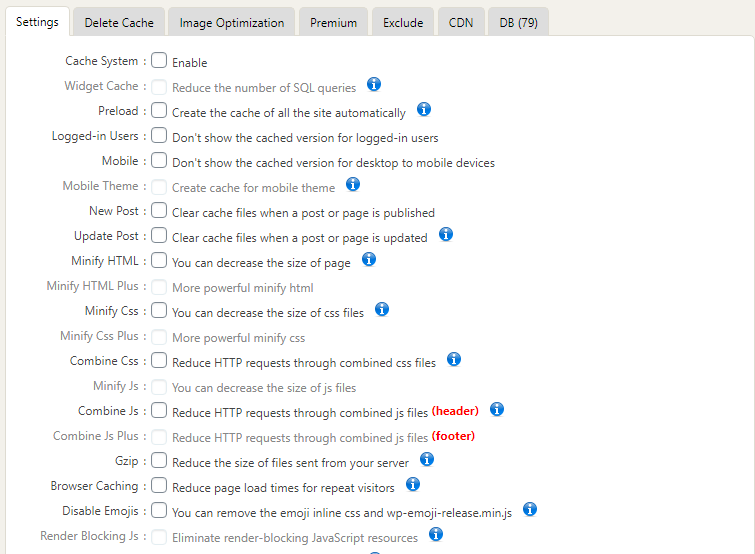Click info icon next to Disable Emojis

(530, 510)
